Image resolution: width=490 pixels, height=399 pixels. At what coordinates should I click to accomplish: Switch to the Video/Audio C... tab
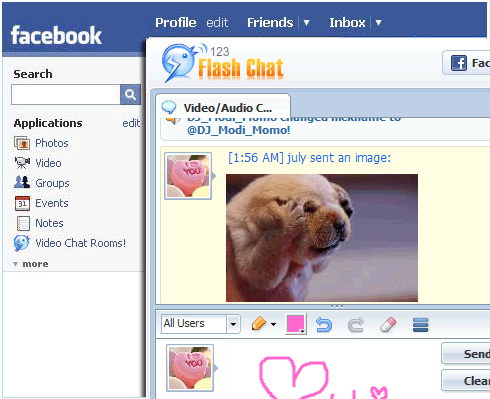coord(223,108)
